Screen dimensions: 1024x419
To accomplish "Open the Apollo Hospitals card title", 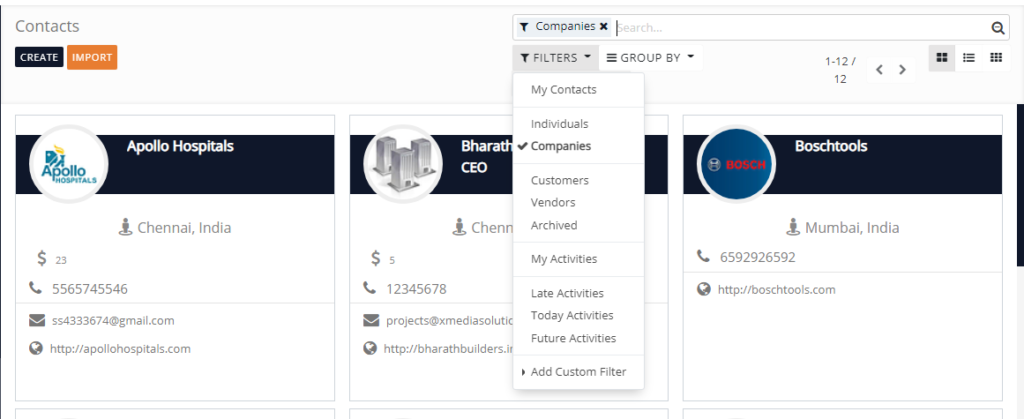I will (180, 146).
